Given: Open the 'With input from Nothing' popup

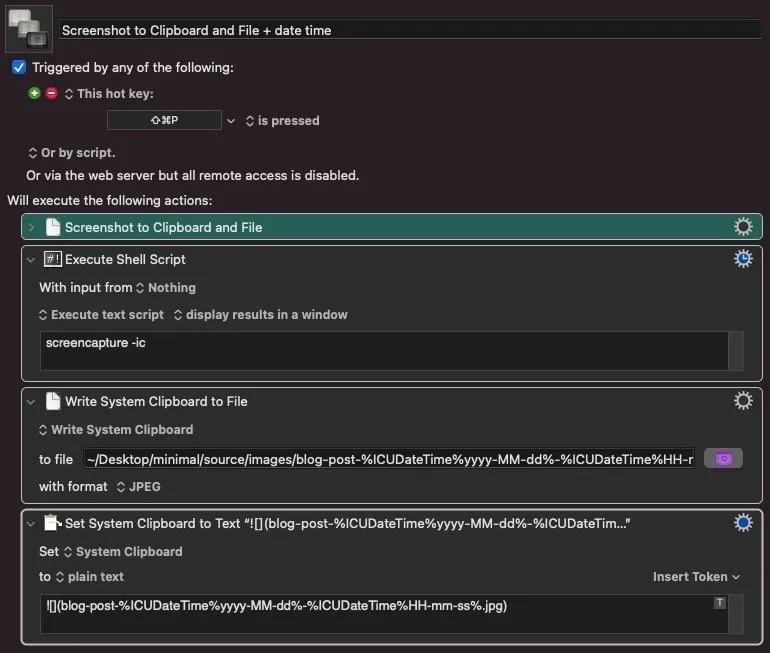Looking at the screenshot, I should pyautogui.click(x=166, y=288).
